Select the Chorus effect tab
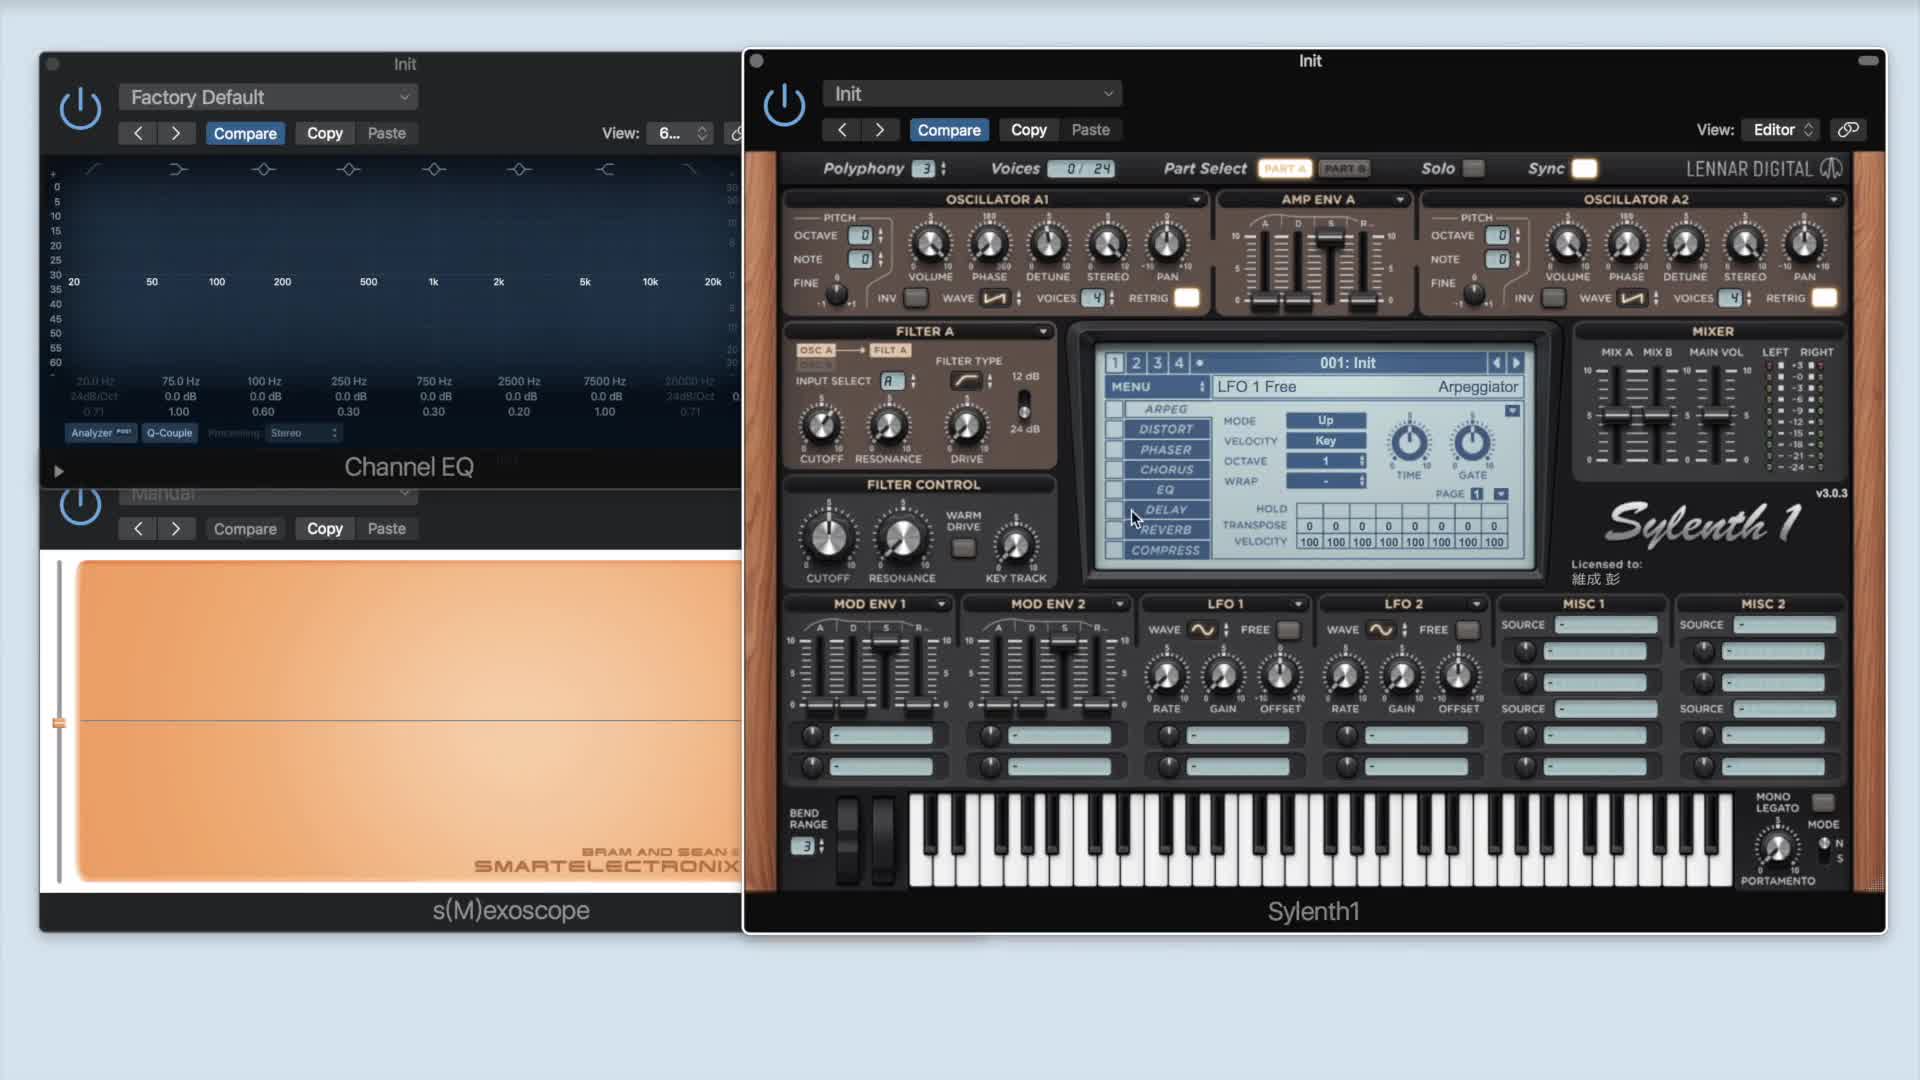1920x1080 pixels. pos(1166,470)
